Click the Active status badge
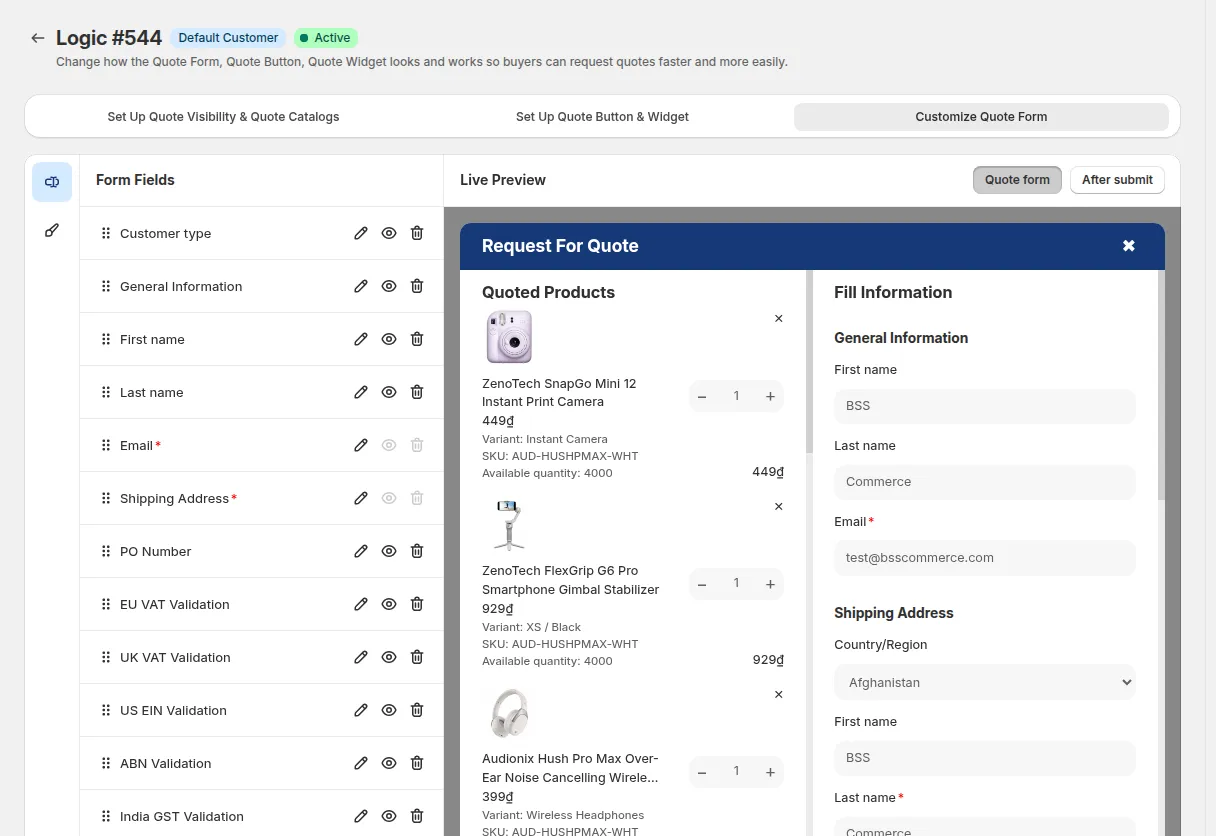Viewport: 1216px width, 836px height. click(x=326, y=38)
